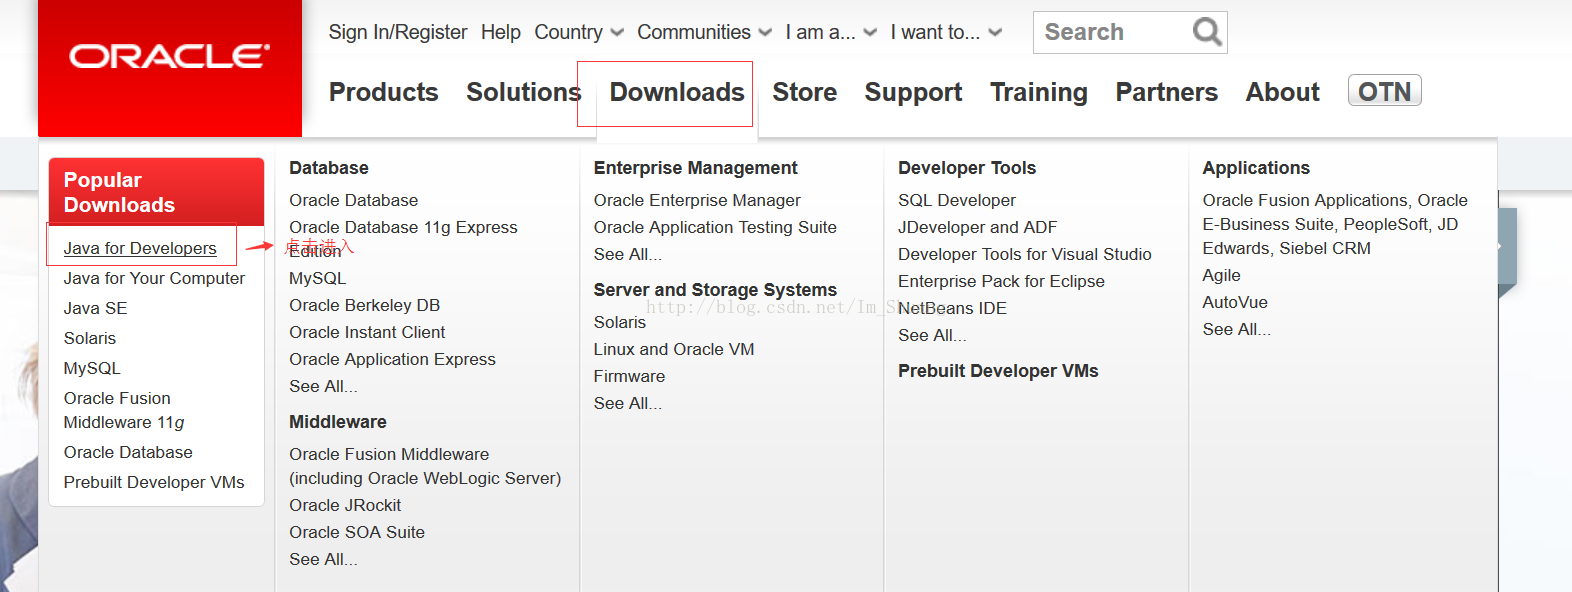Viewport: 1572px width, 592px height.
Task: Open Oracle Enterprise Manager link
Action: (x=697, y=200)
